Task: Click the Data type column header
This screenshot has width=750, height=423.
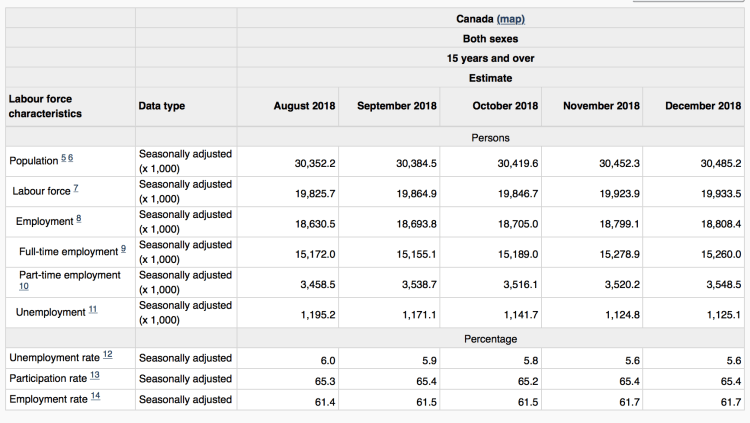Action: point(161,106)
